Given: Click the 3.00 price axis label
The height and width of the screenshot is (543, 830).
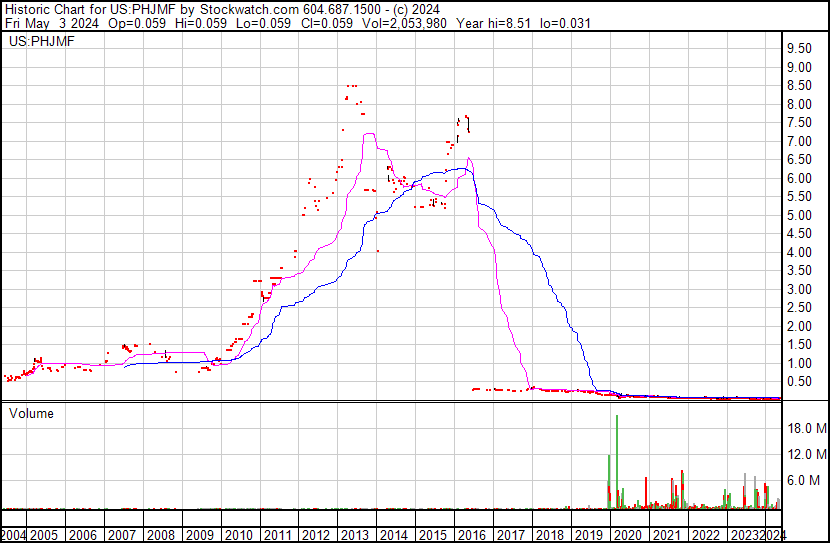Looking at the screenshot, I should (799, 289).
